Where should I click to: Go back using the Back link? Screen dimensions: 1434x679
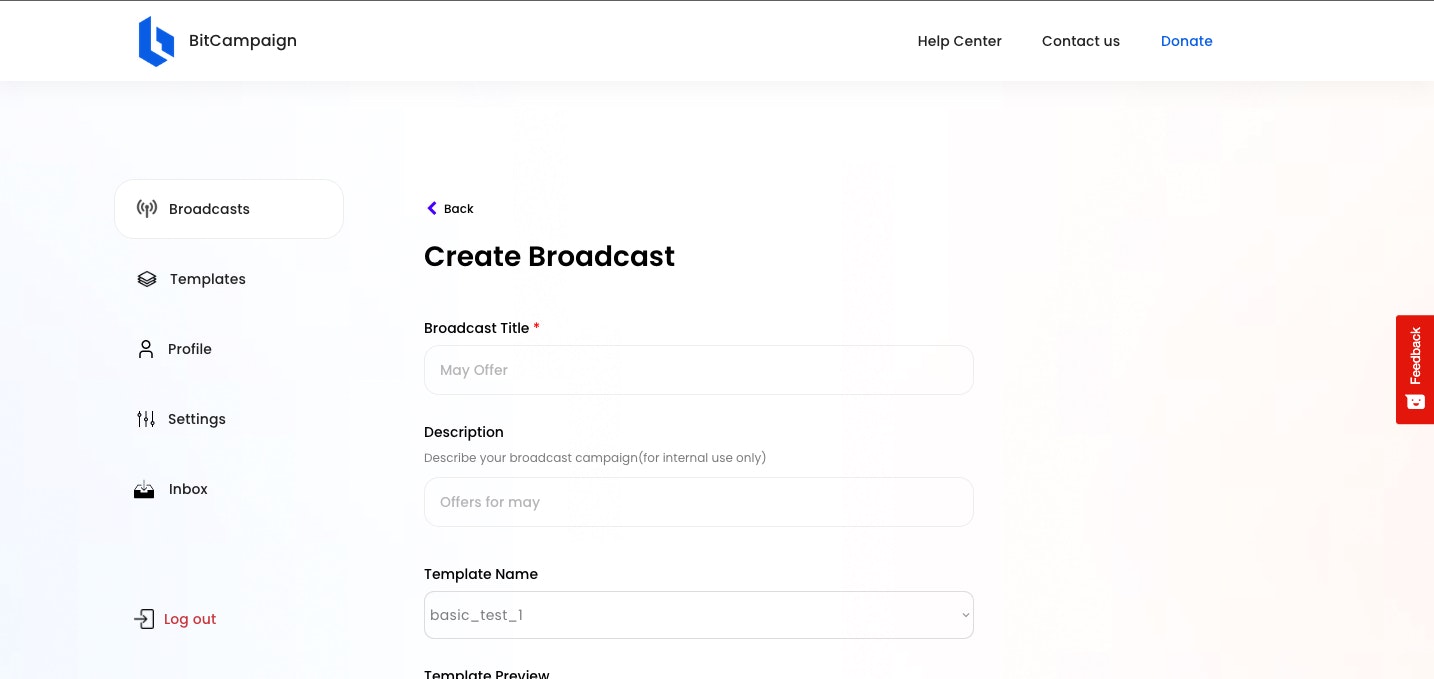[x=450, y=208]
